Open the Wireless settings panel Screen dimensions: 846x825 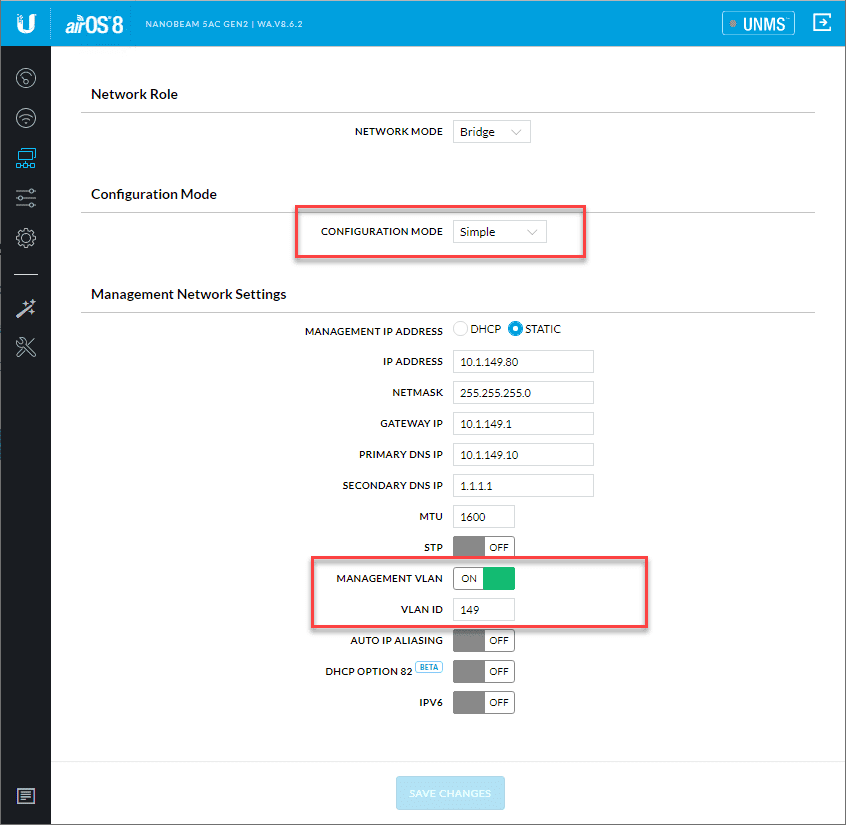[25, 118]
